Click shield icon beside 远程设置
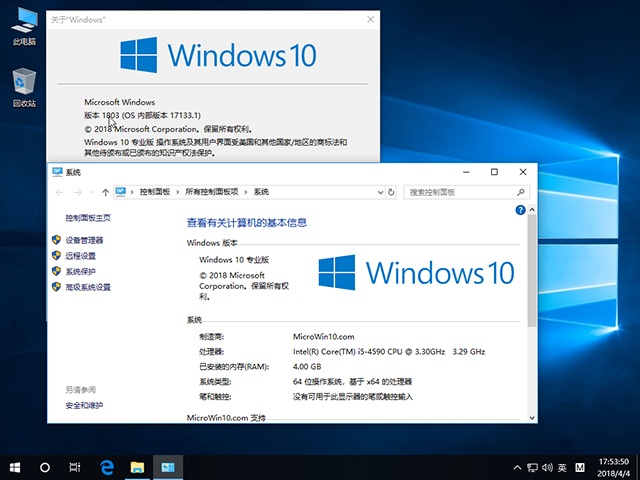Viewport: 640px width, 480px height. point(56,256)
